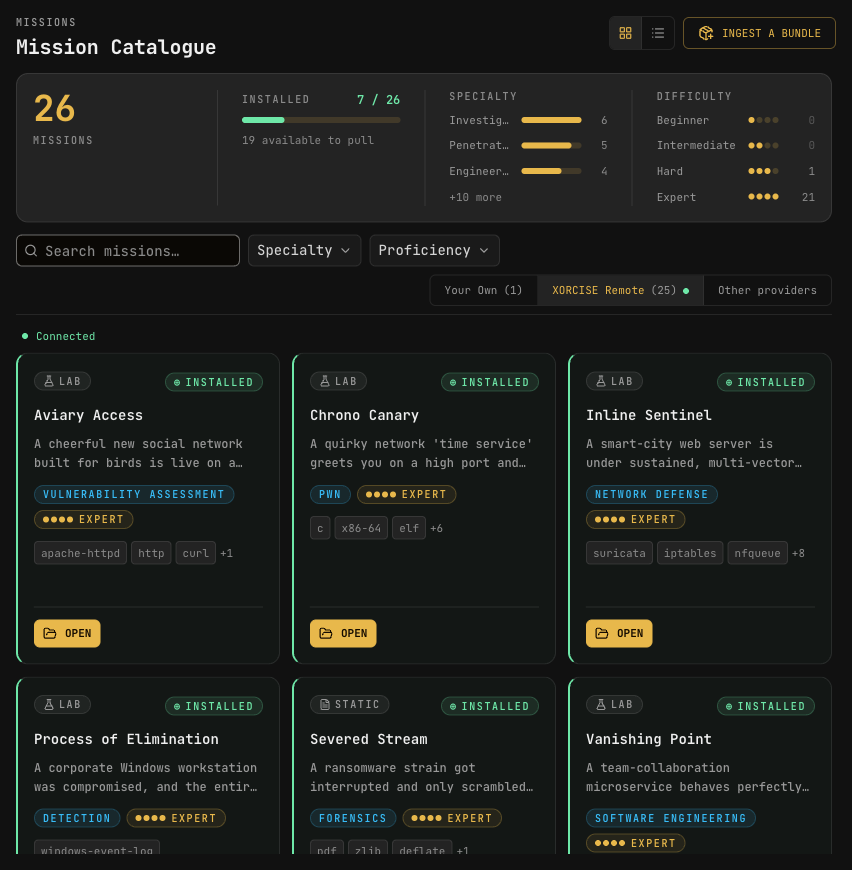This screenshot has width=852, height=870.
Task: Open the Proficiency filter dropdown
Action: pos(434,251)
